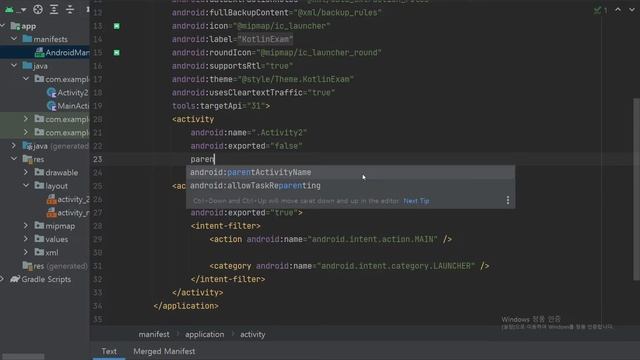Collapse the layout folder

[26, 186]
